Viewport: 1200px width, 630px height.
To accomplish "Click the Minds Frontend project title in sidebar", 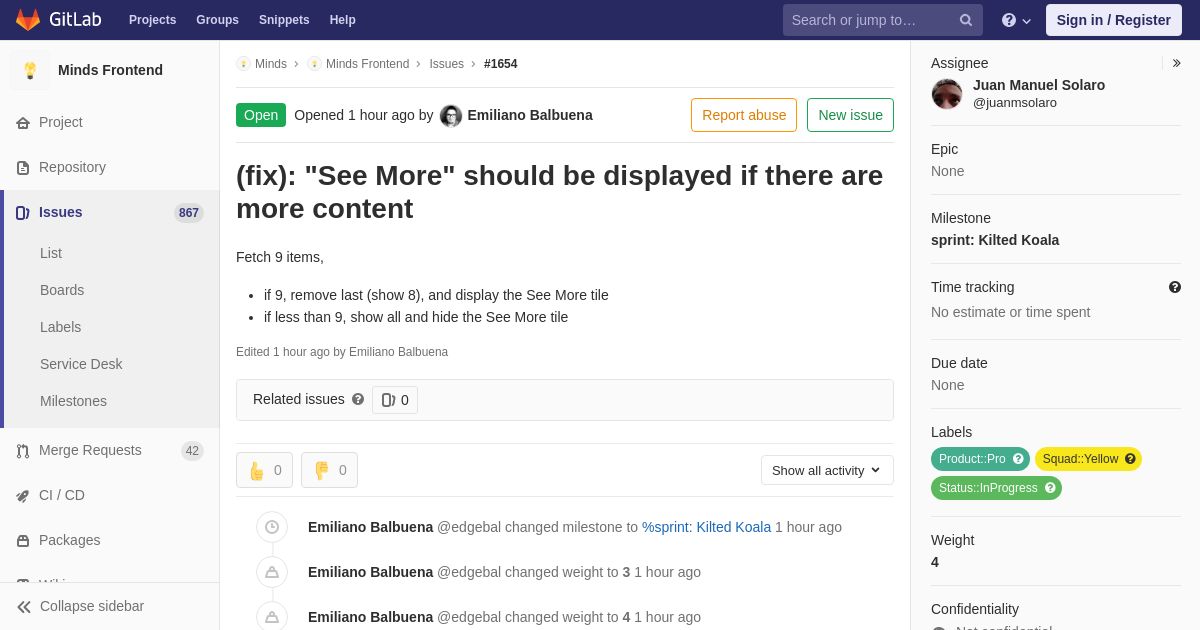I will click(x=110, y=70).
